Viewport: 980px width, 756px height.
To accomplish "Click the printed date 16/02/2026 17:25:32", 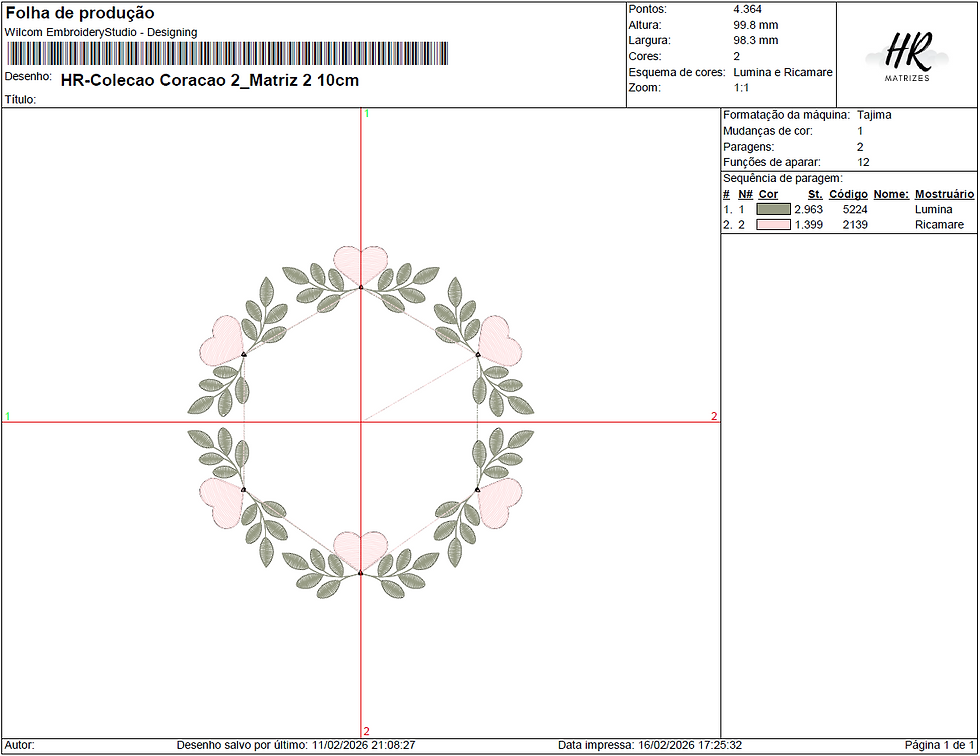I will click(x=689, y=745).
